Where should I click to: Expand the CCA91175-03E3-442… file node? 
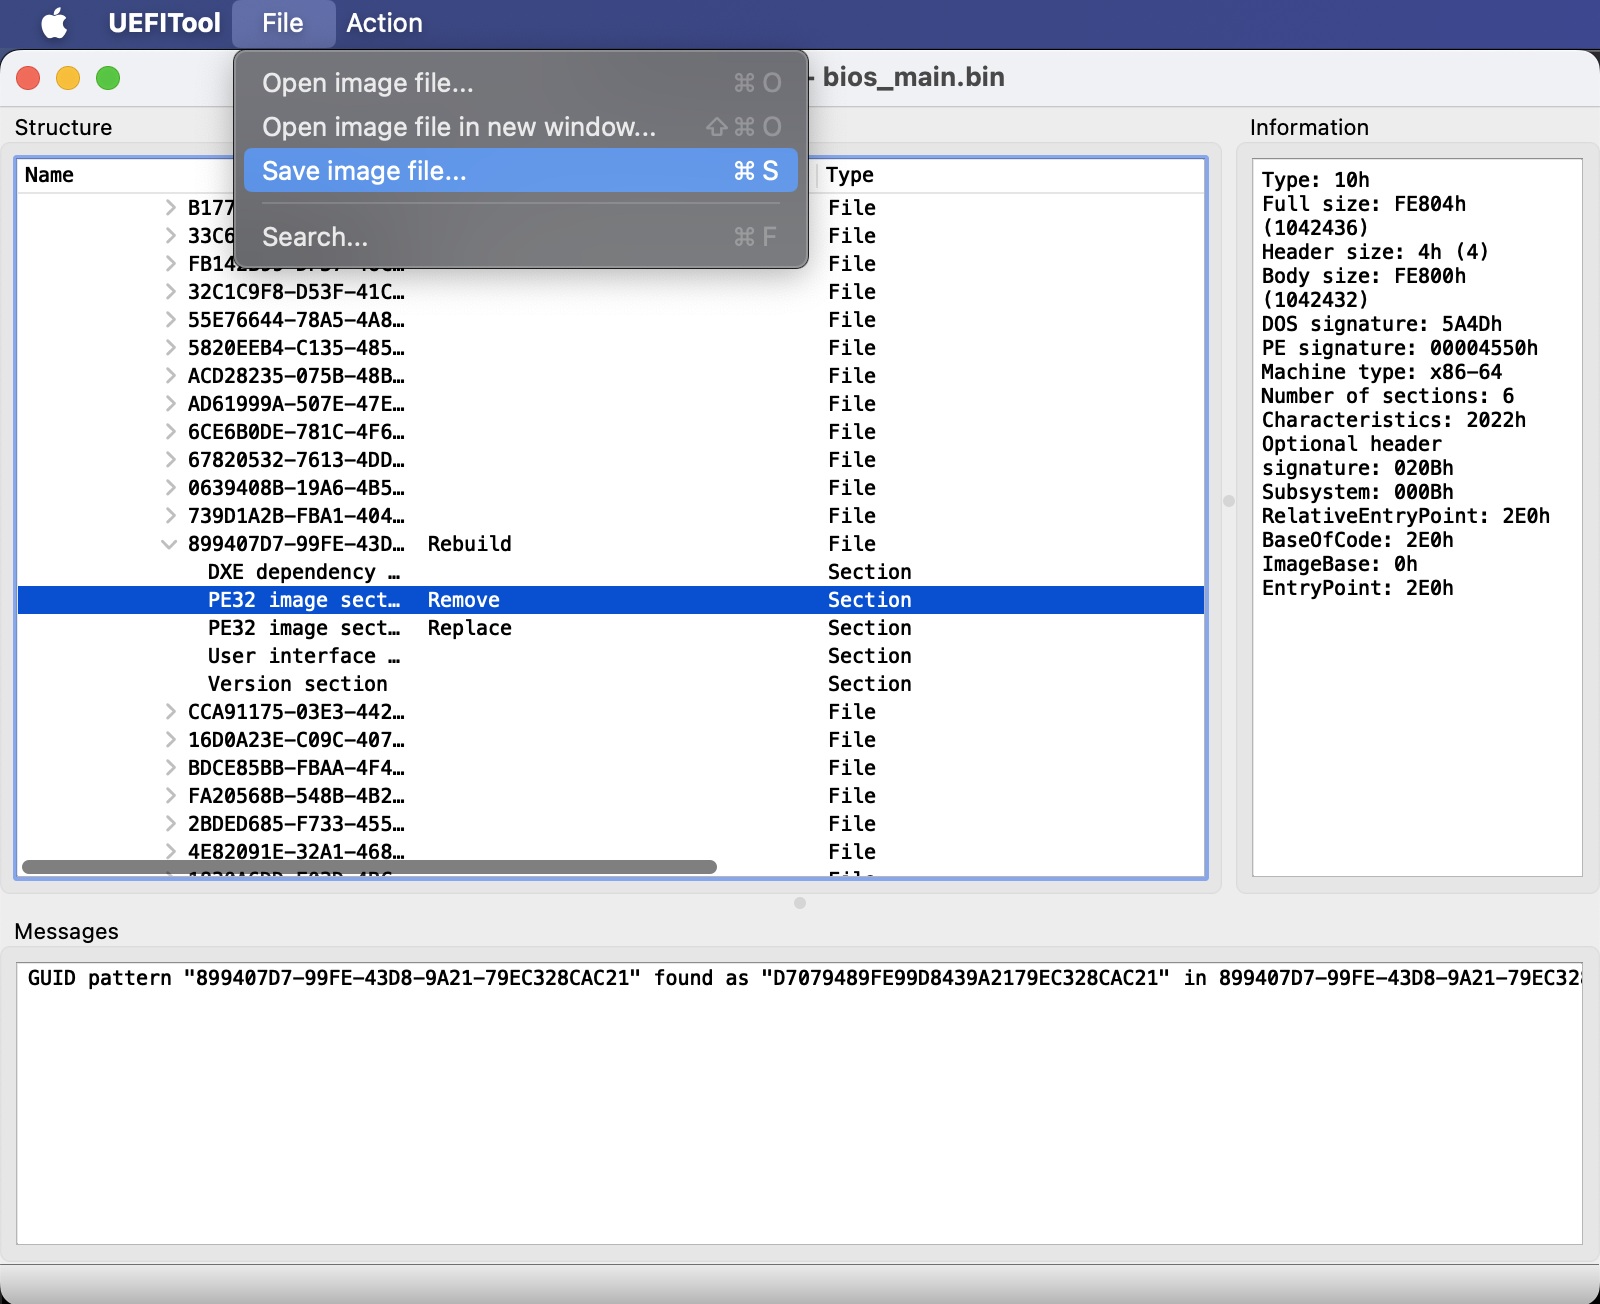170,712
